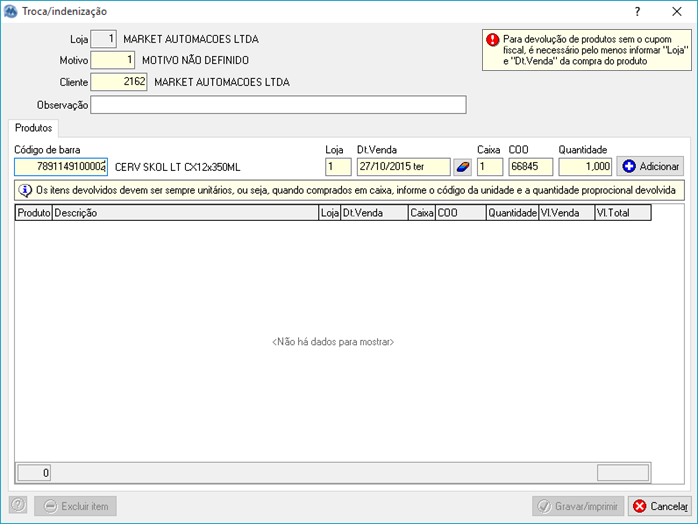Click the empty total box in grid footer

[623, 473]
